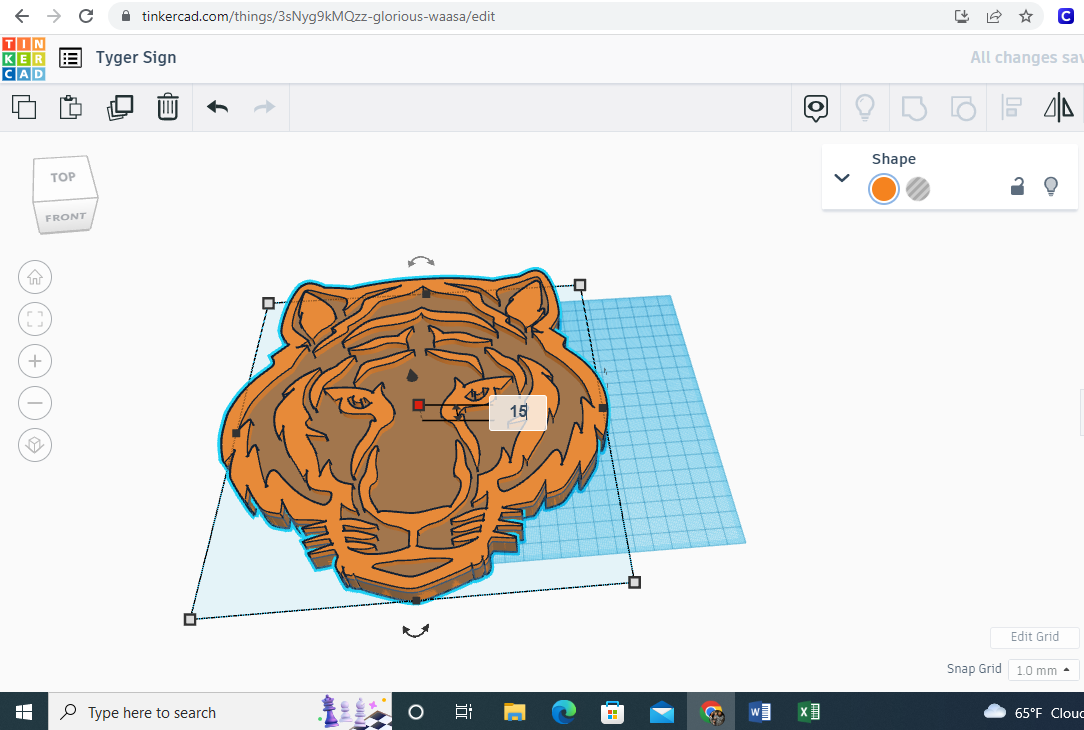1084x730 pixels.
Task: Open the Align tool
Action: point(1011,107)
